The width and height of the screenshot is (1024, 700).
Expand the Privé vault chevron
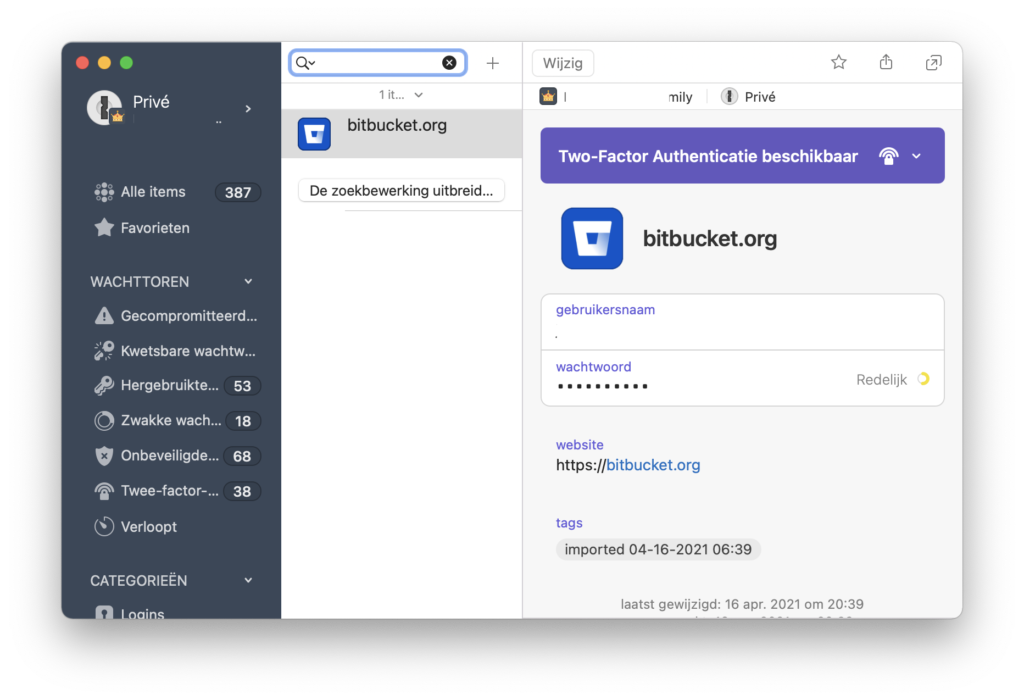pos(248,108)
